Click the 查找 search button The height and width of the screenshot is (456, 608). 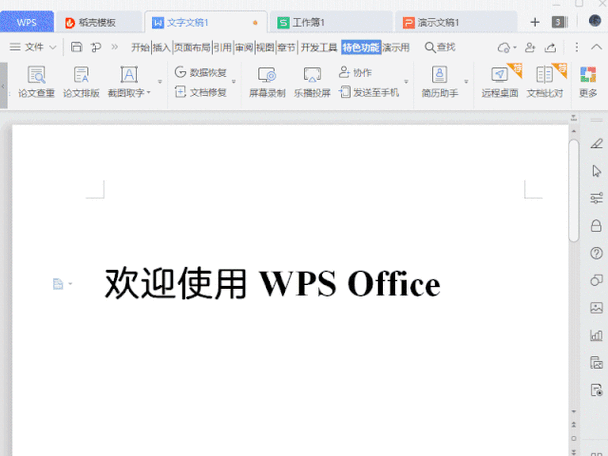click(440, 47)
